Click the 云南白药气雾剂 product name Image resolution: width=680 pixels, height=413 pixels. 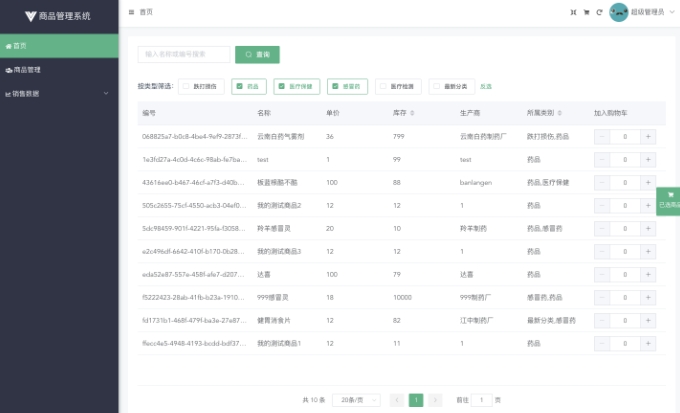tap(281, 137)
